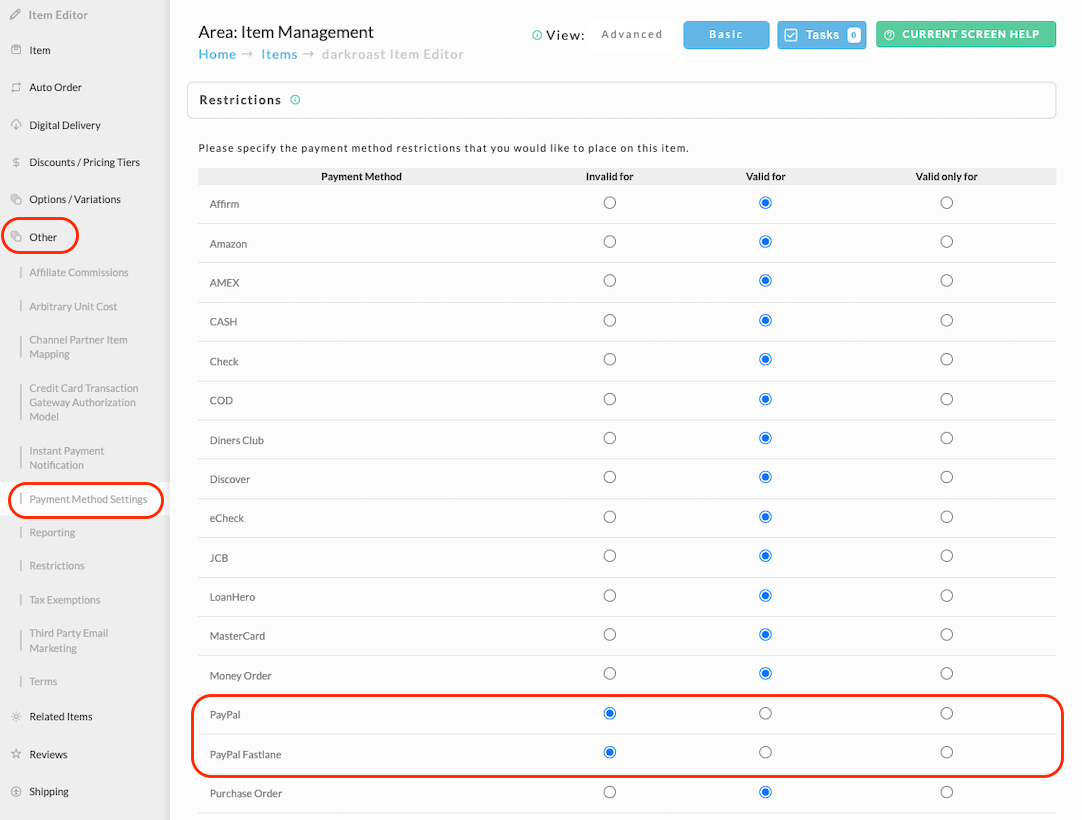The image size is (1082, 820).
Task: Click the Auto Order sidebar icon
Action: (x=16, y=87)
